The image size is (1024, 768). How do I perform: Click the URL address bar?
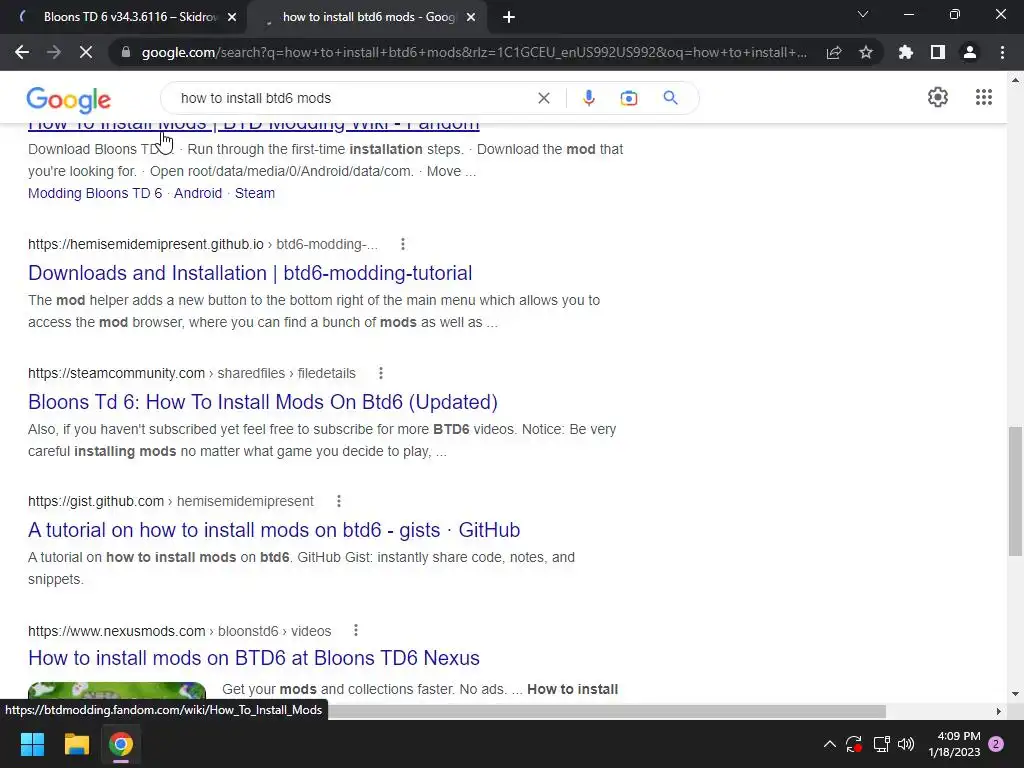473,52
